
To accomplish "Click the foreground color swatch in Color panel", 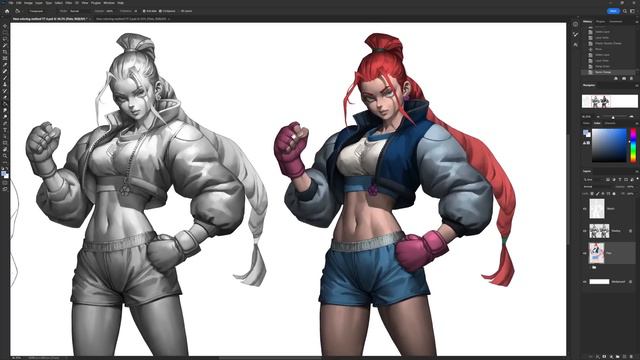I will pyautogui.click(x=586, y=132).
